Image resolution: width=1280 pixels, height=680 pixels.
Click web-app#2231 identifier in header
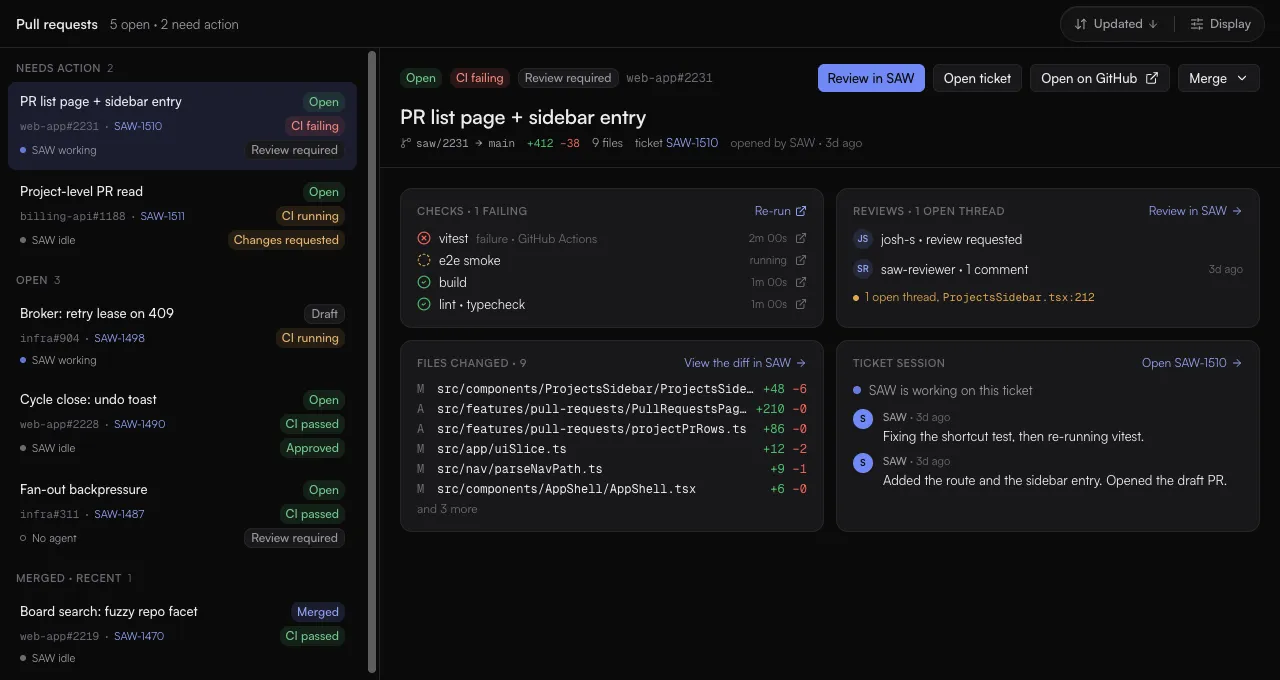click(669, 78)
